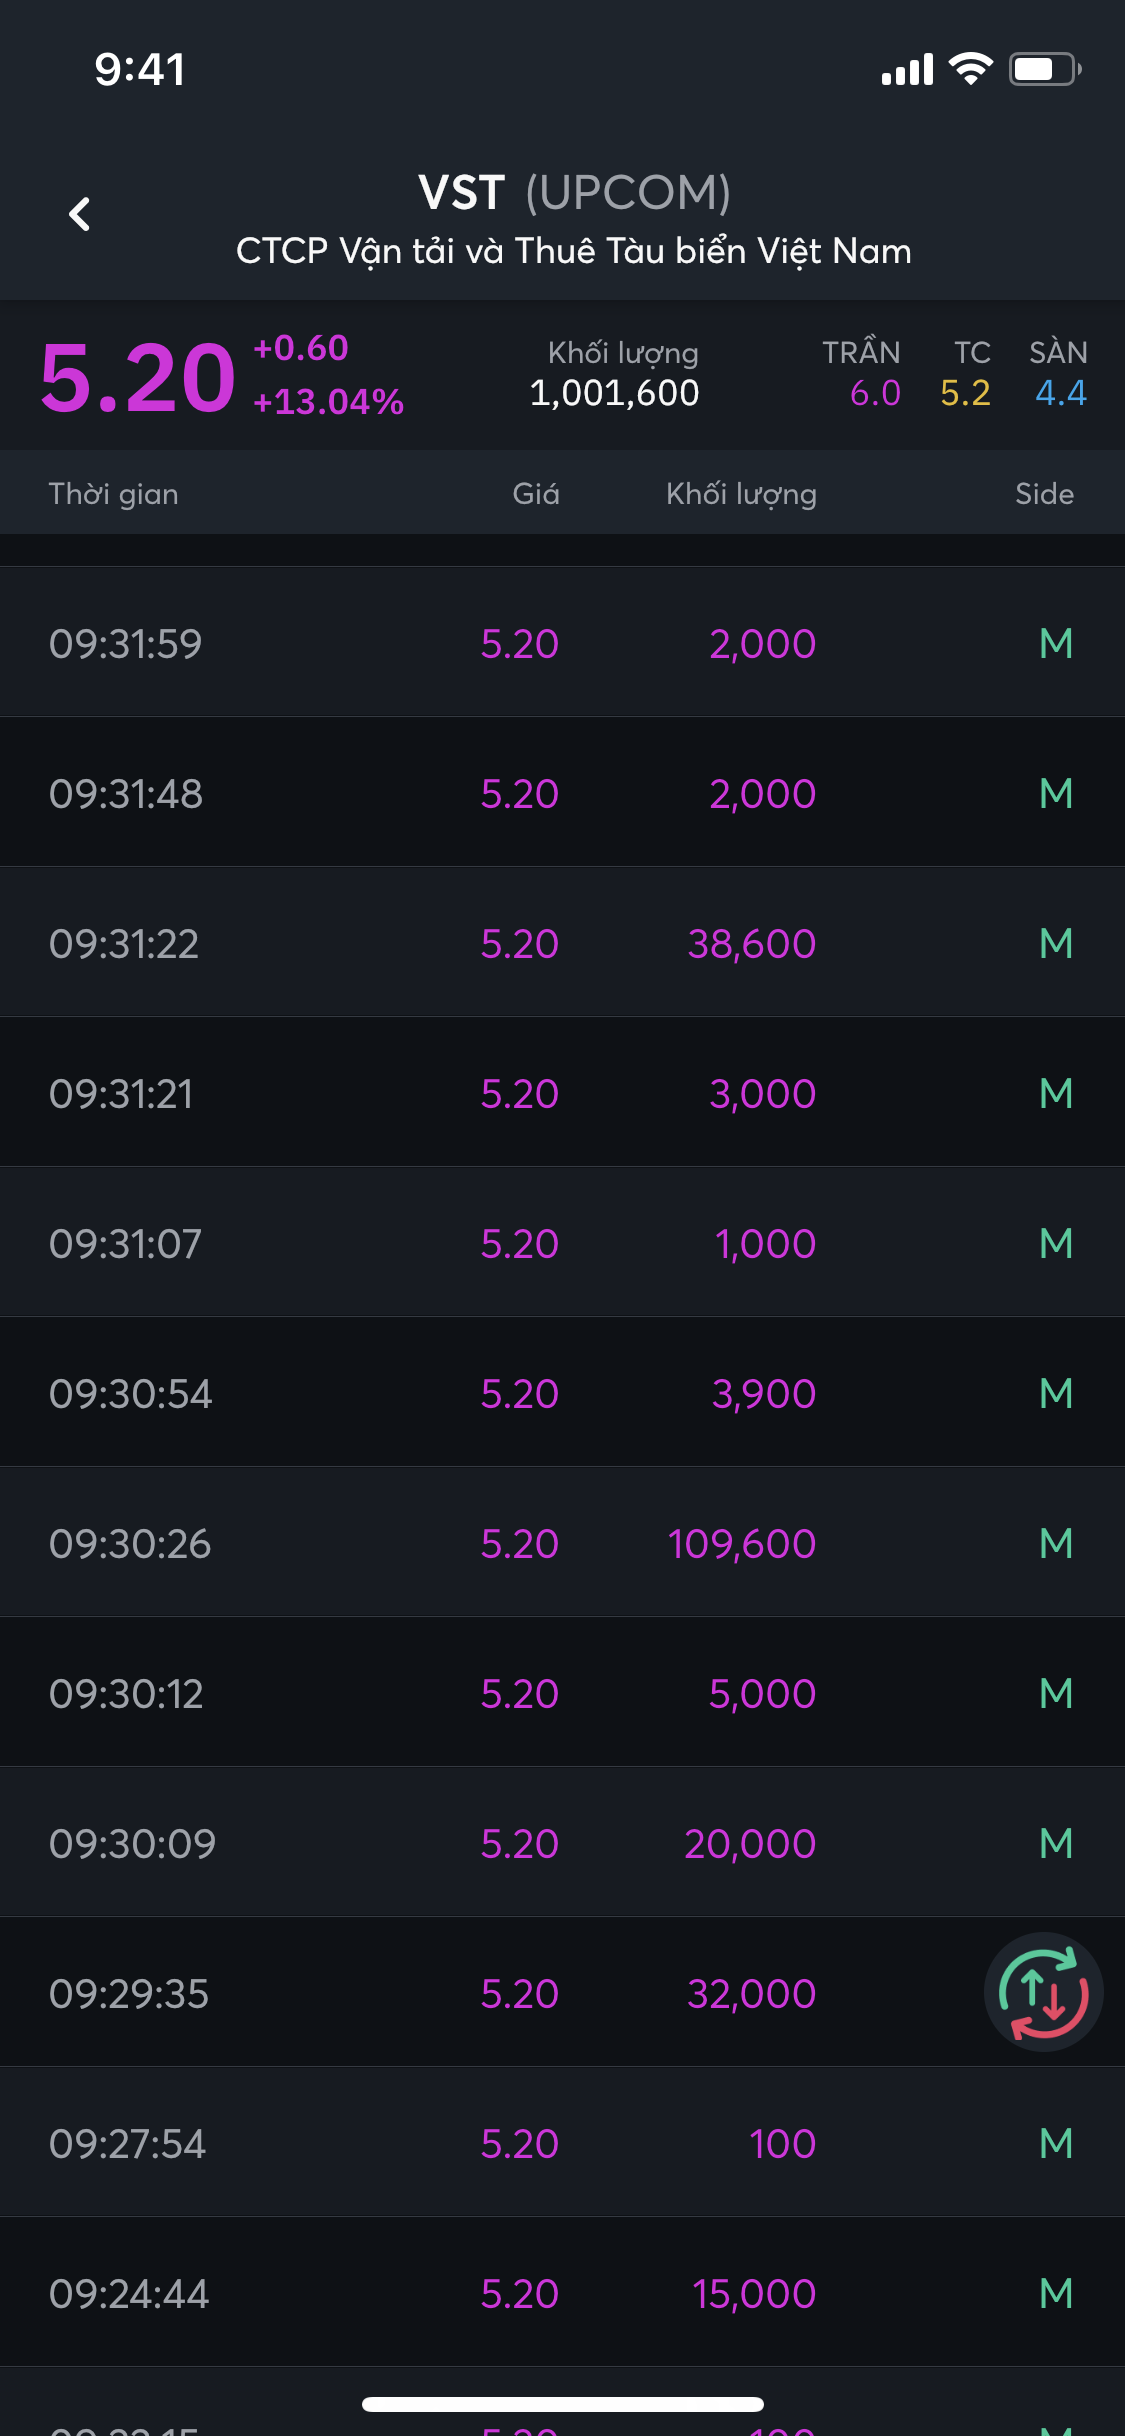Image resolution: width=1125 pixels, height=2436 pixels.
Task: Tap the Thời gian column header
Action: click(113, 494)
